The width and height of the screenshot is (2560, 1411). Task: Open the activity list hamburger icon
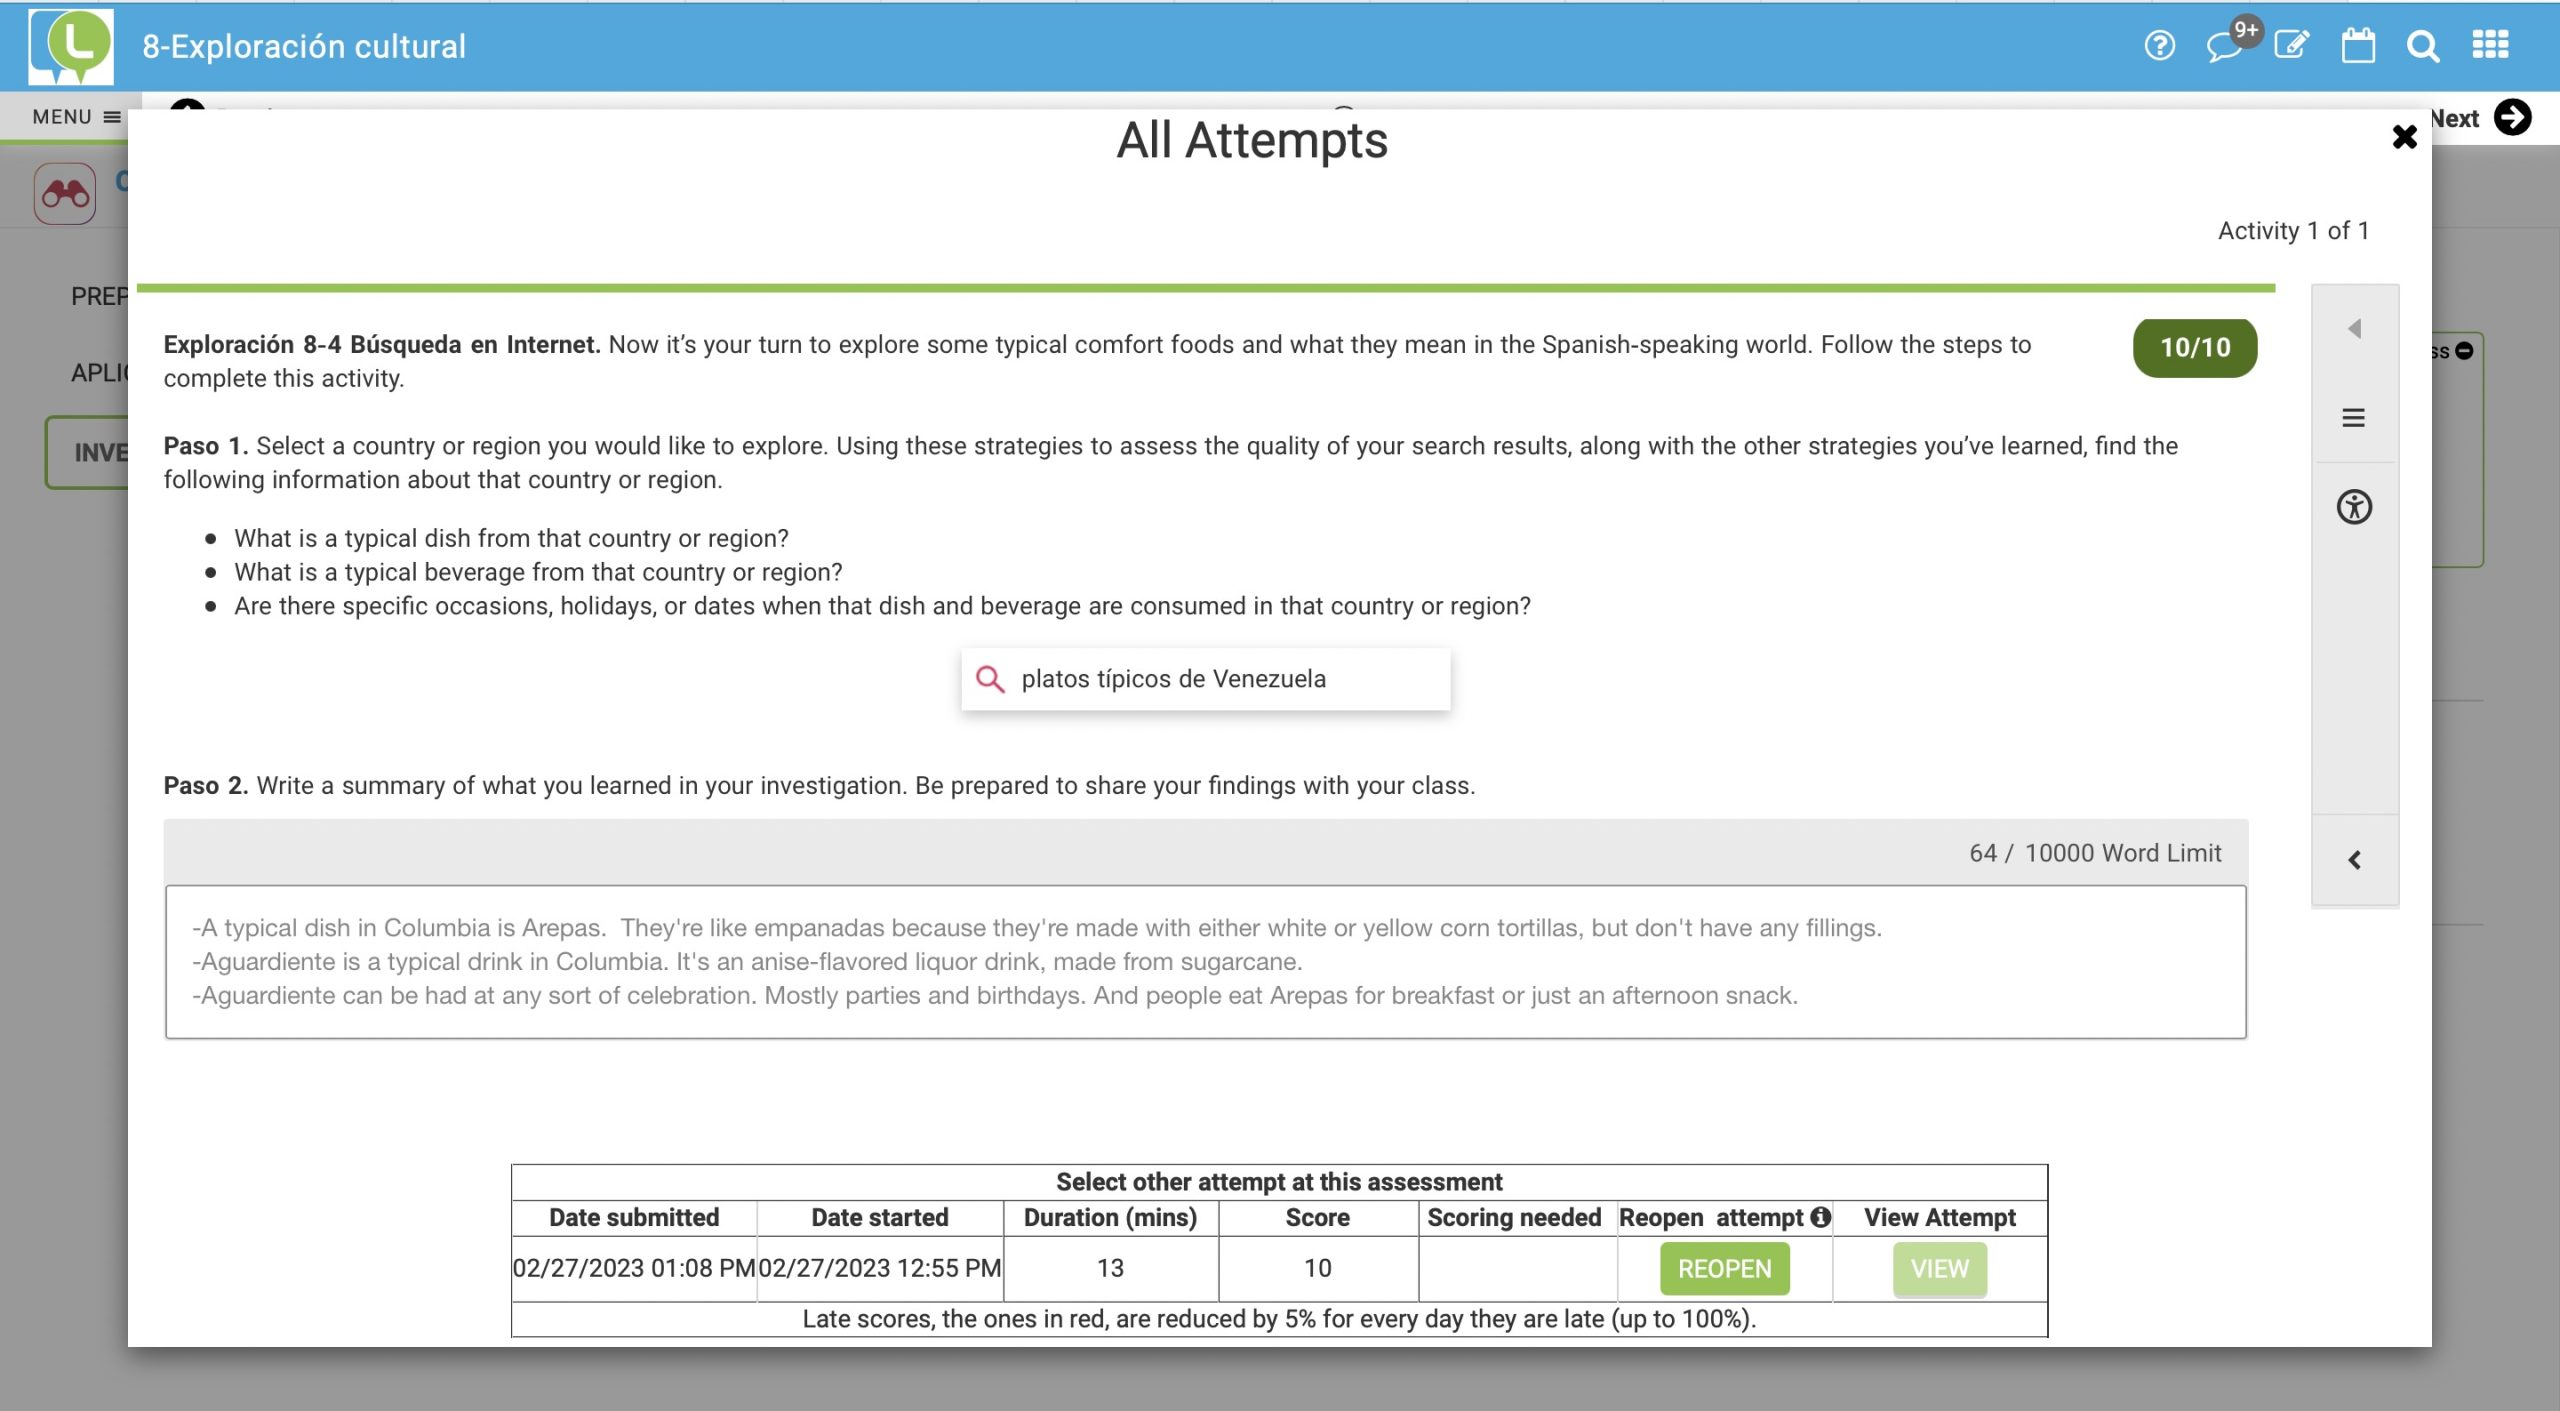tap(2353, 418)
